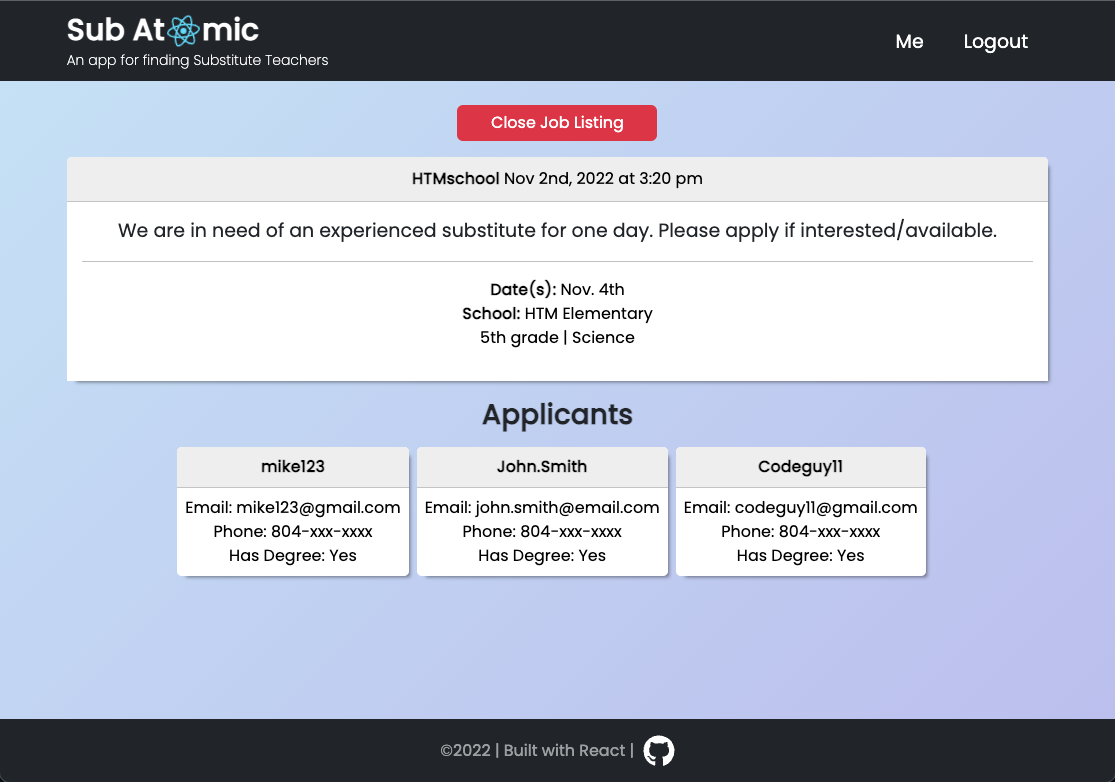Viewport: 1115px width, 782px height.
Task: Click the School: HTM Elementary line
Action: (x=557, y=313)
